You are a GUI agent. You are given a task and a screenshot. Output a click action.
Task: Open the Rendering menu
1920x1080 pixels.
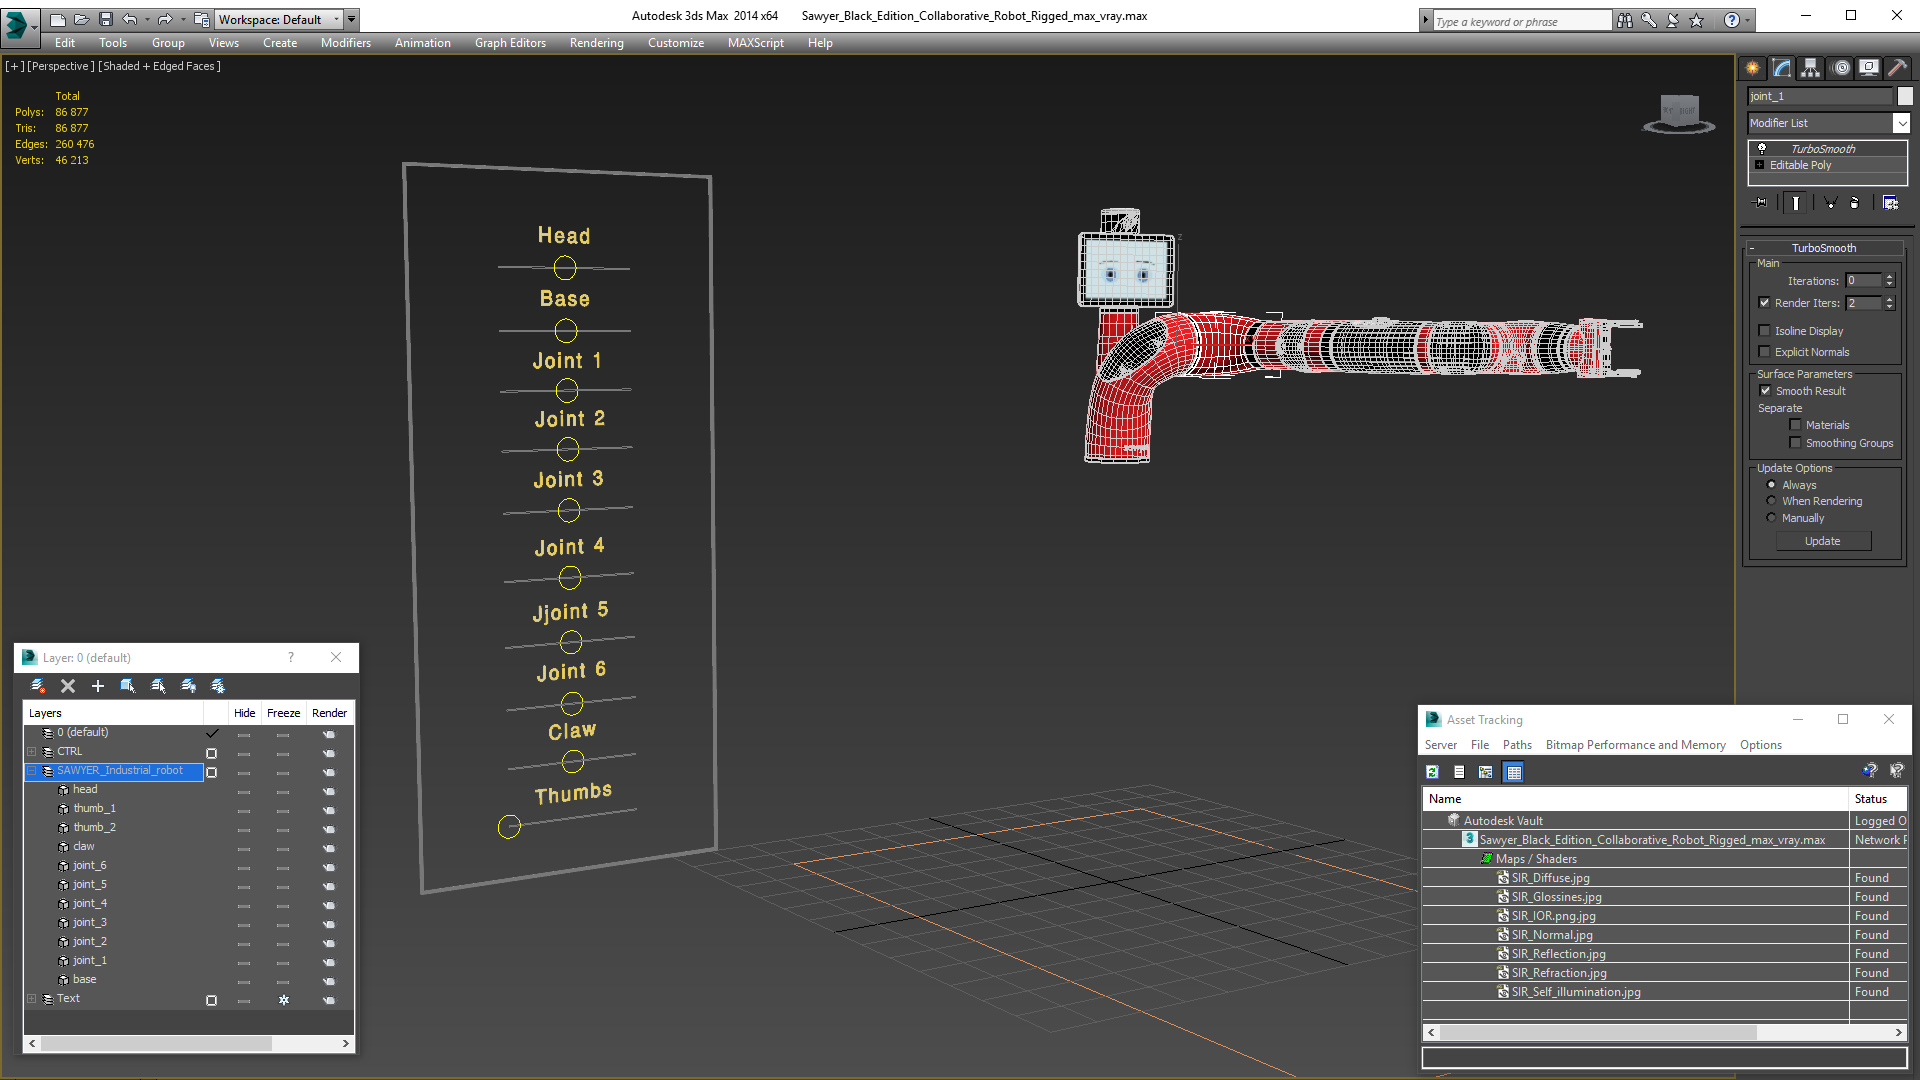pos(596,43)
